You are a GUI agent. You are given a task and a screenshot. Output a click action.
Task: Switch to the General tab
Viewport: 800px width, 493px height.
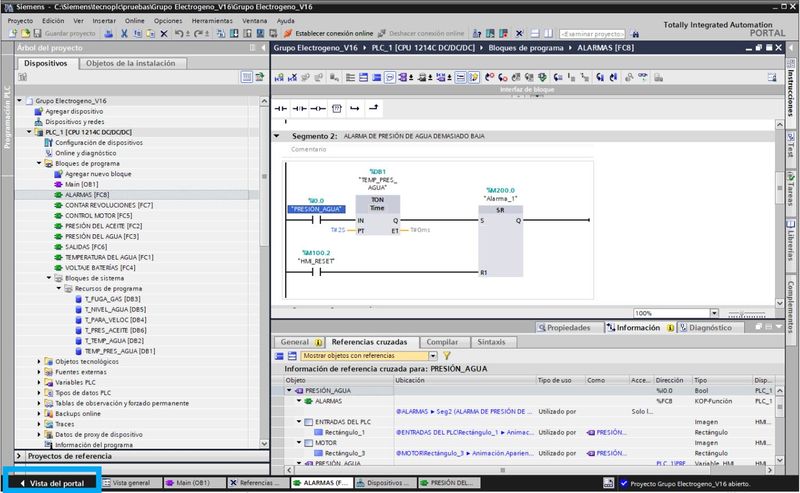pos(300,342)
